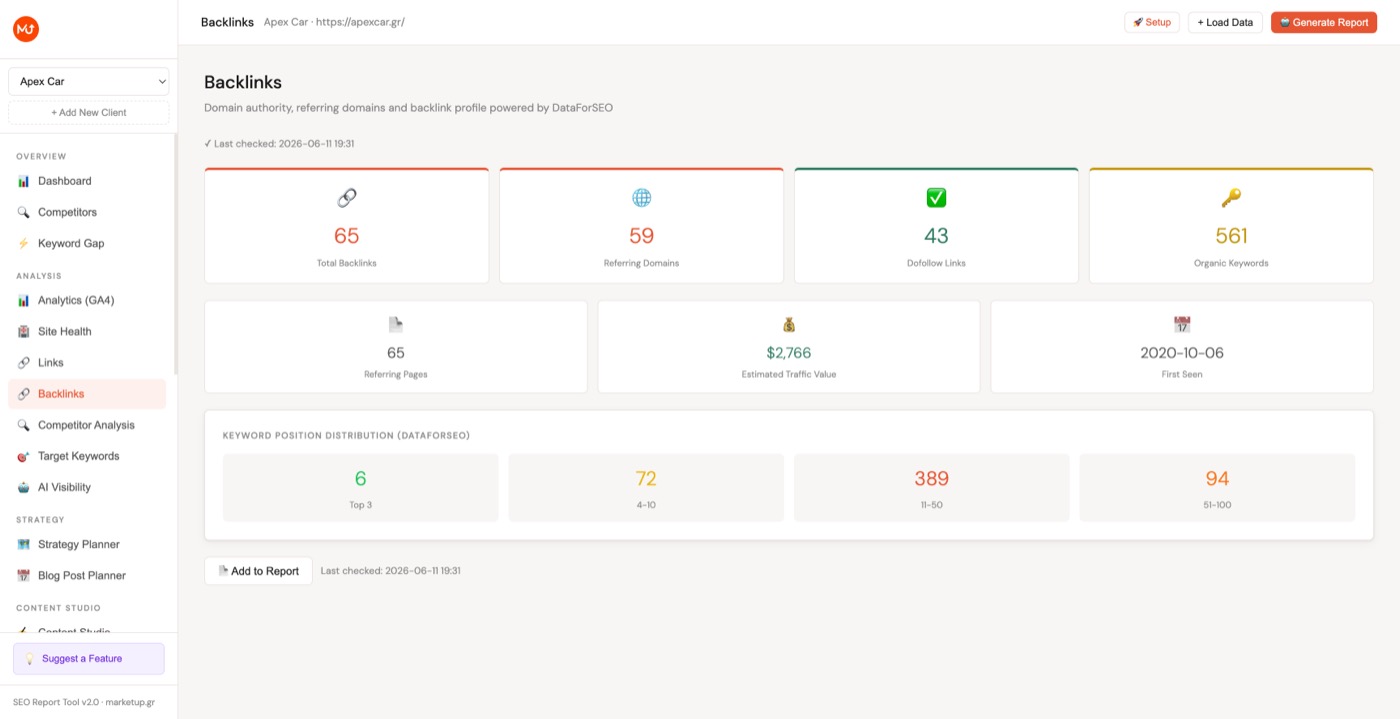Click the Add to Report button
The height and width of the screenshot is (719, 1400).
258,571
